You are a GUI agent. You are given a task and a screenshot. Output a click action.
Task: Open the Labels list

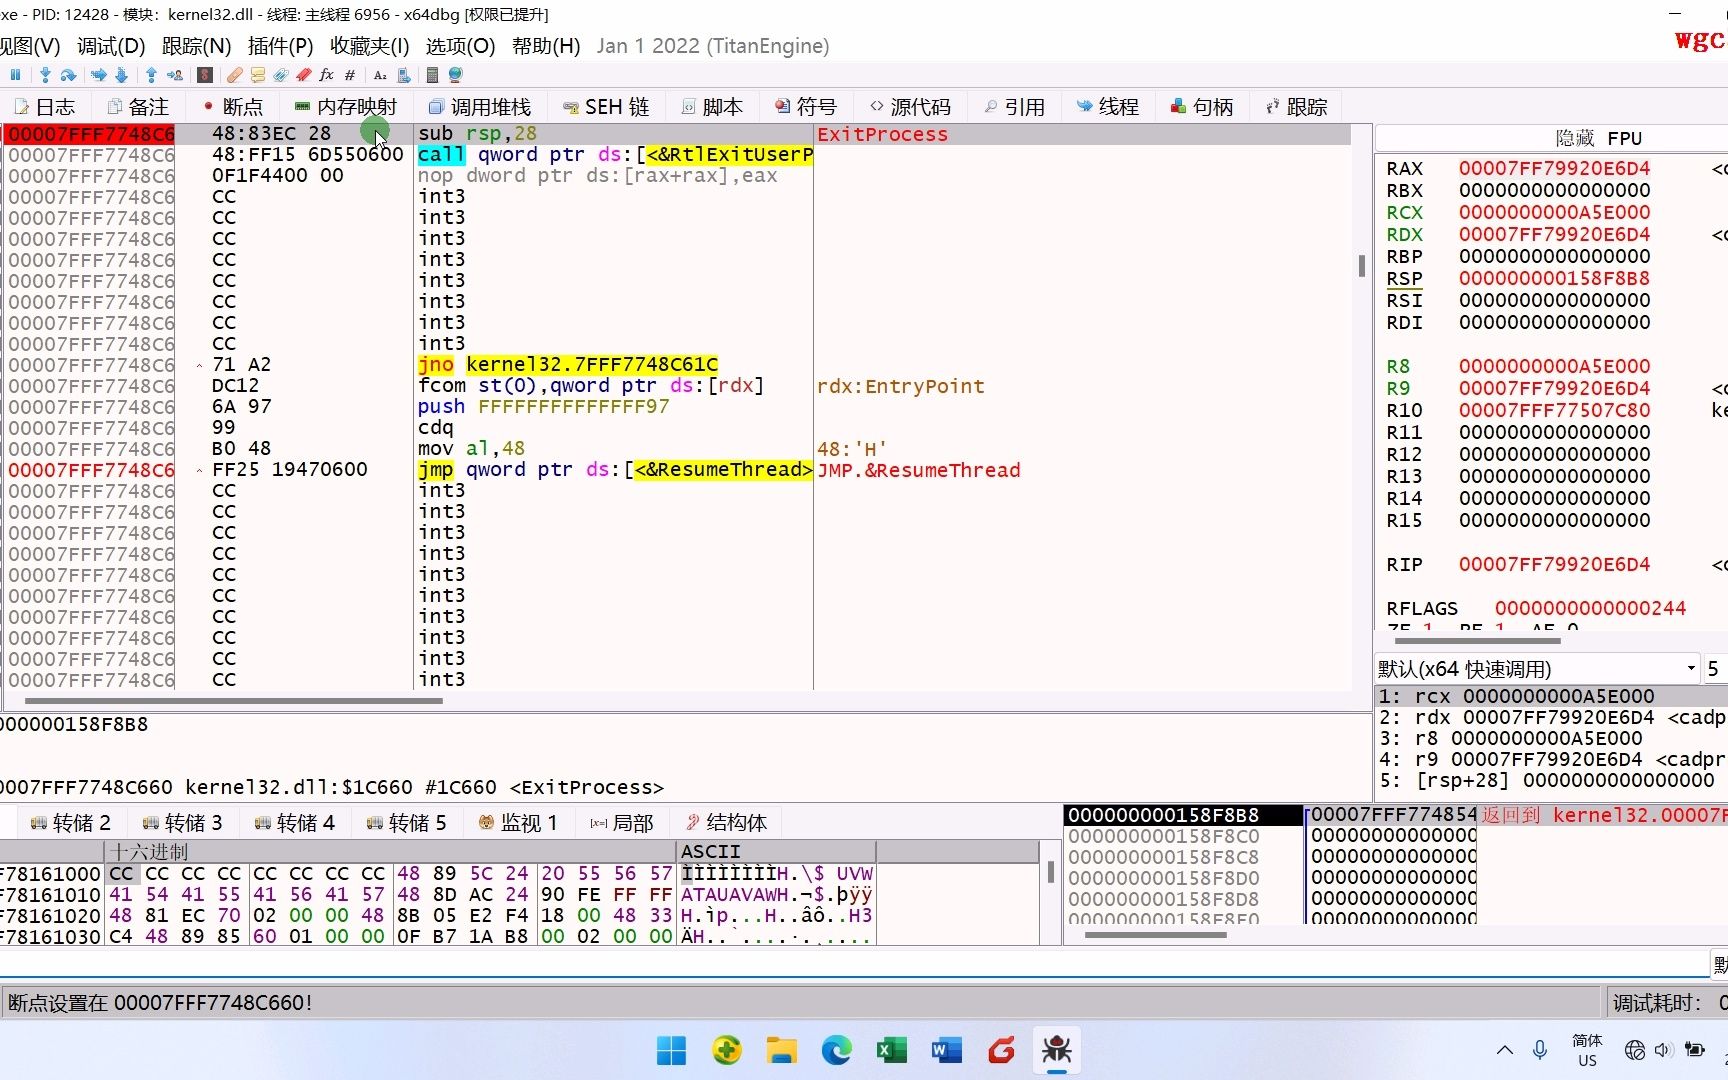[280, 75]
